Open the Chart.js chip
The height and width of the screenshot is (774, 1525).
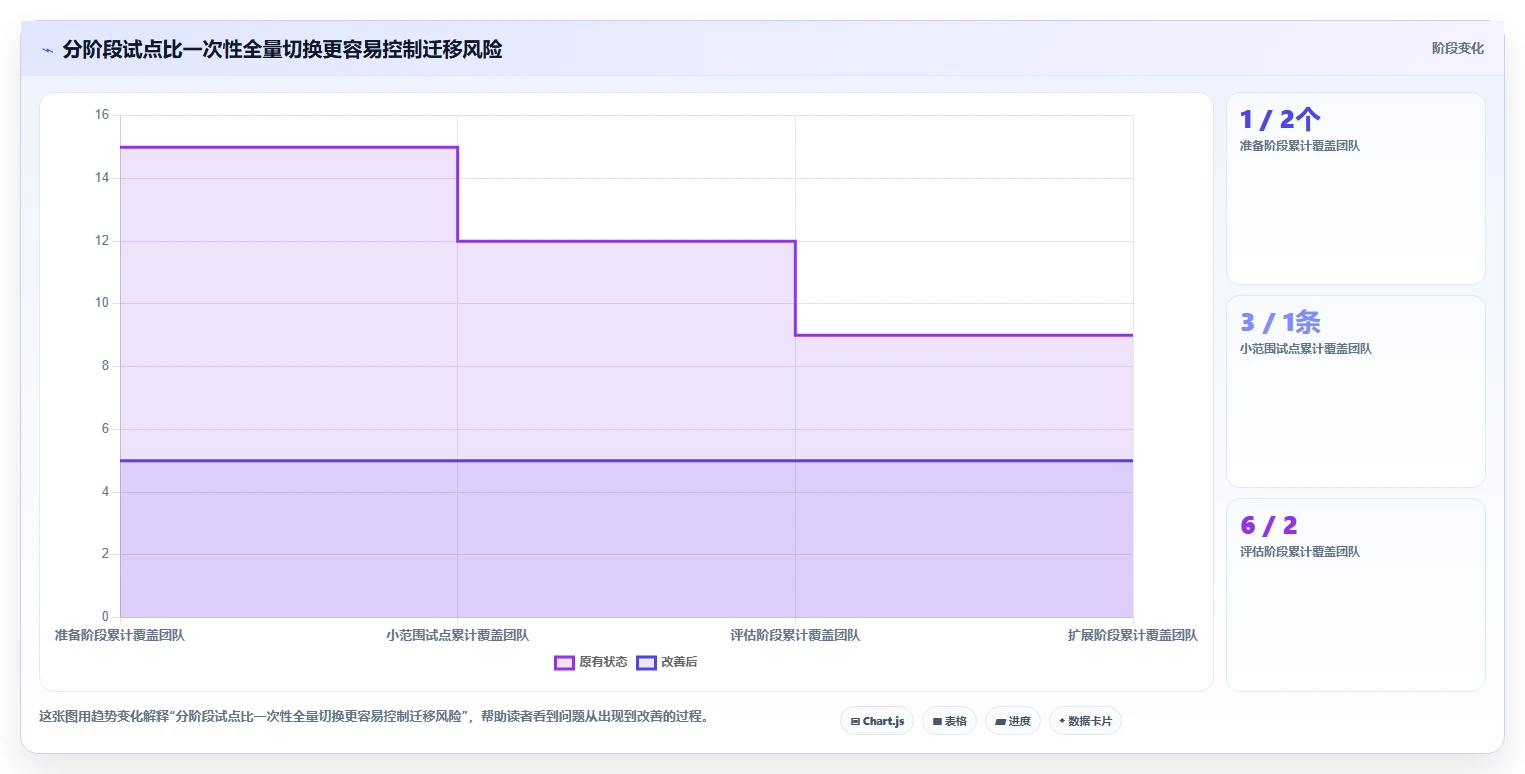pos(877,721)
